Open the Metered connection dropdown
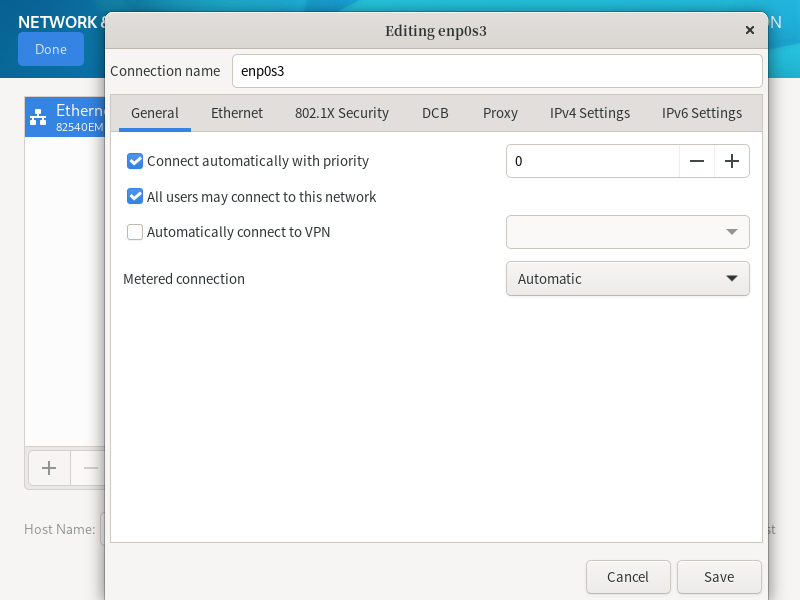This screenshot has width=800, height=600. coord(627,279)
